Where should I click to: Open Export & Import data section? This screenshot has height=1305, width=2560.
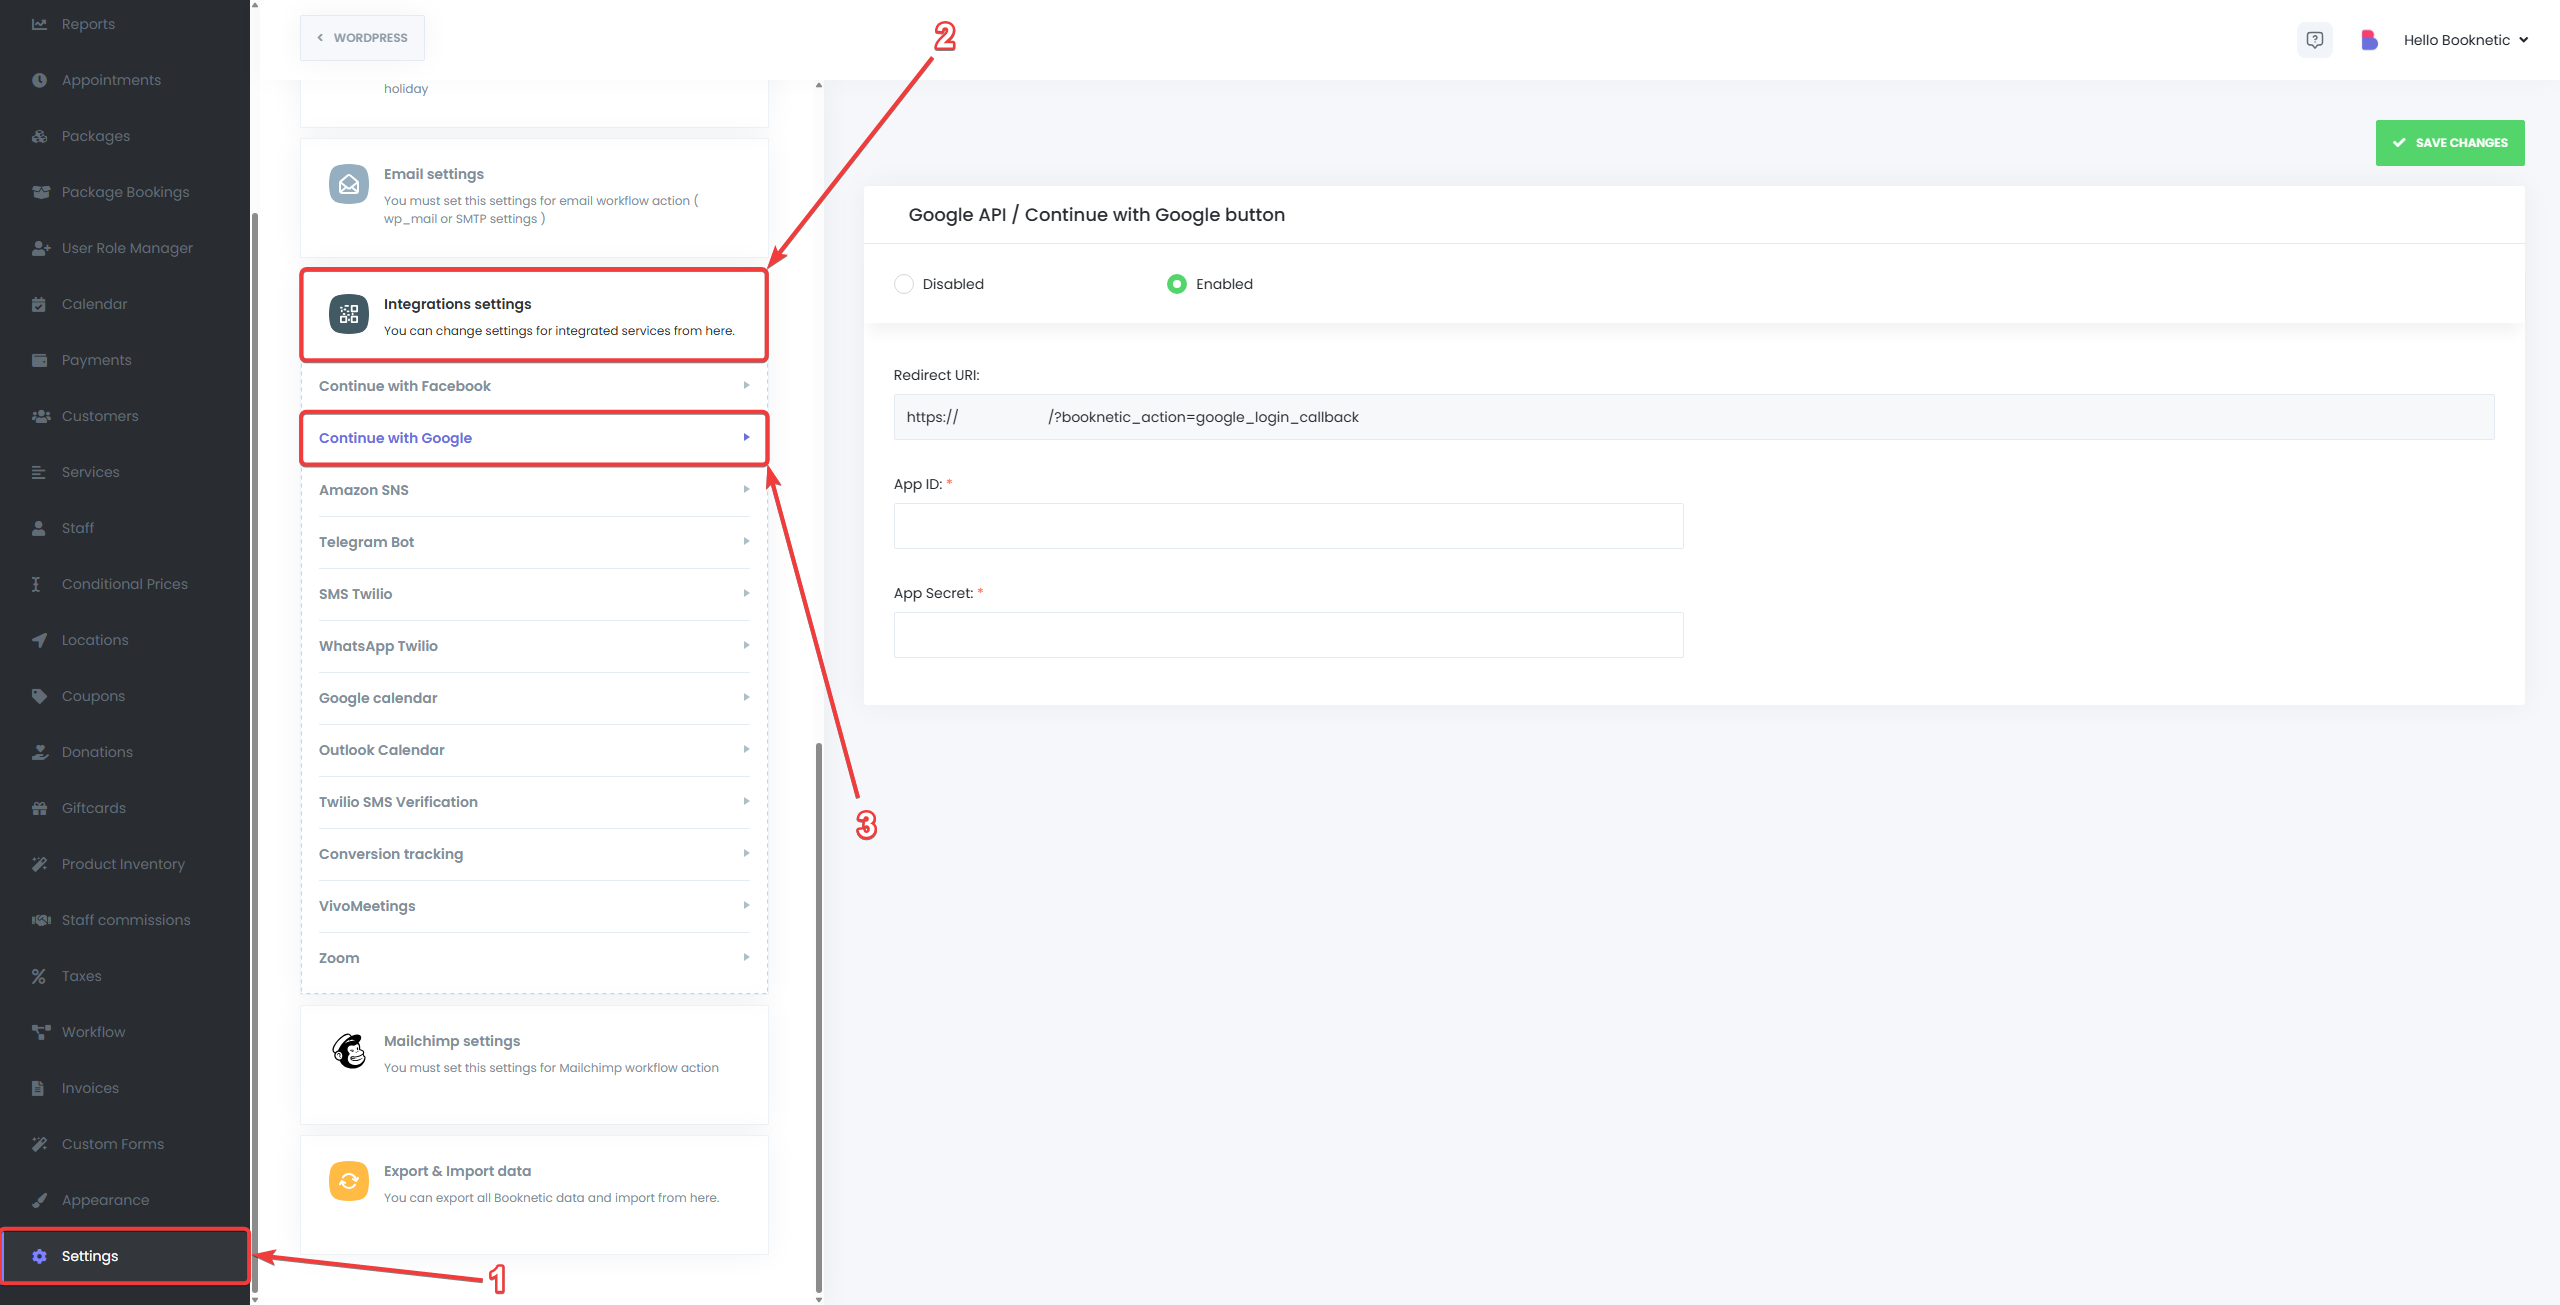(534, 1195)
